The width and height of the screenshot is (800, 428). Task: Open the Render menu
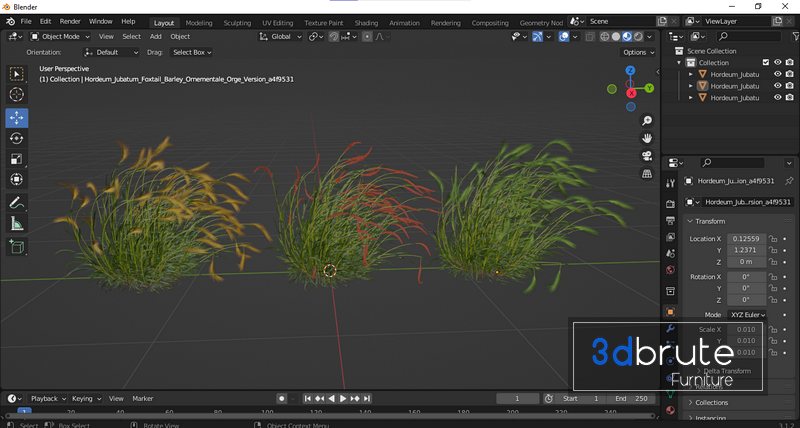[x=70, y=21]
